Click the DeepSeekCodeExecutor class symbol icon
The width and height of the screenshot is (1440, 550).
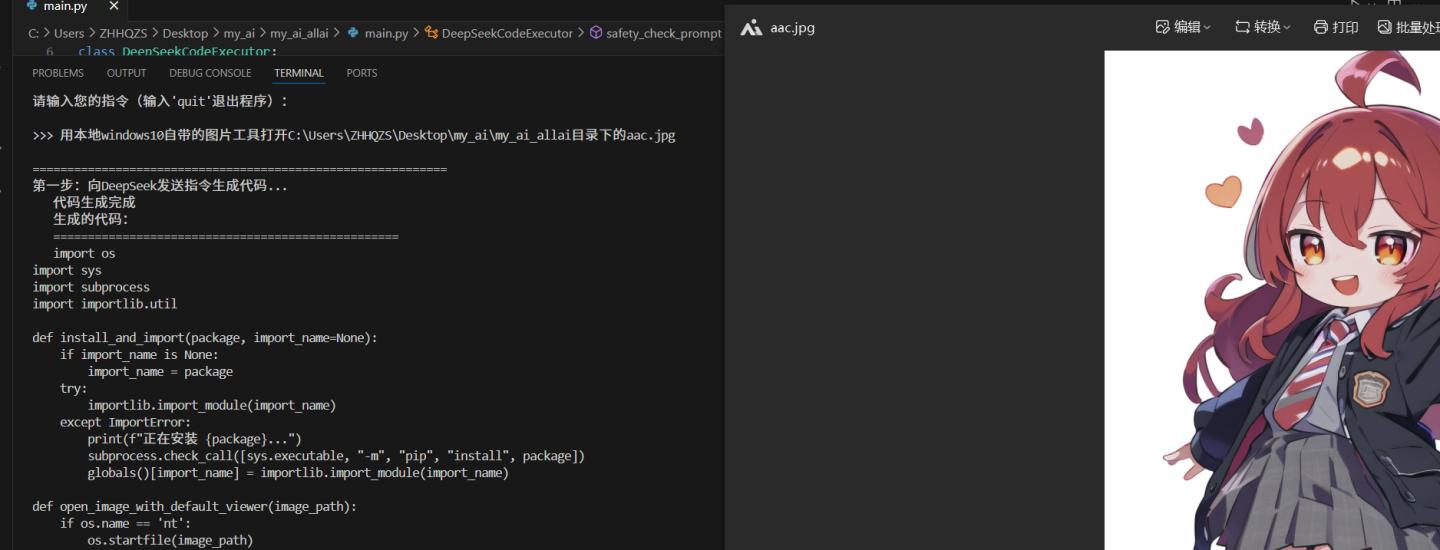(431, 33)
